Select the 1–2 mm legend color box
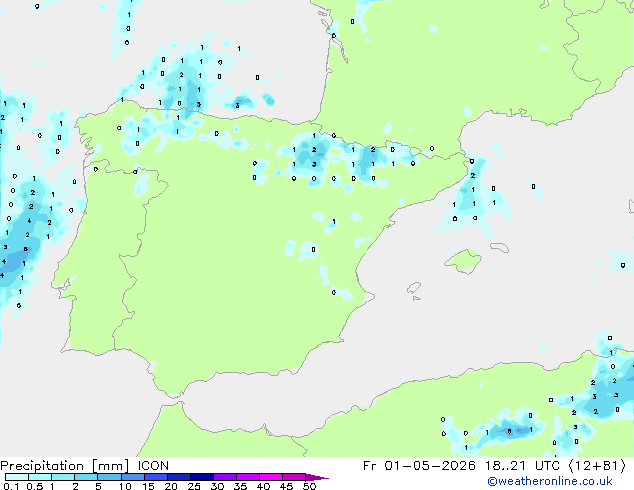Image resolution: width=634 pixels, height=490 pixels. (63, 477)
